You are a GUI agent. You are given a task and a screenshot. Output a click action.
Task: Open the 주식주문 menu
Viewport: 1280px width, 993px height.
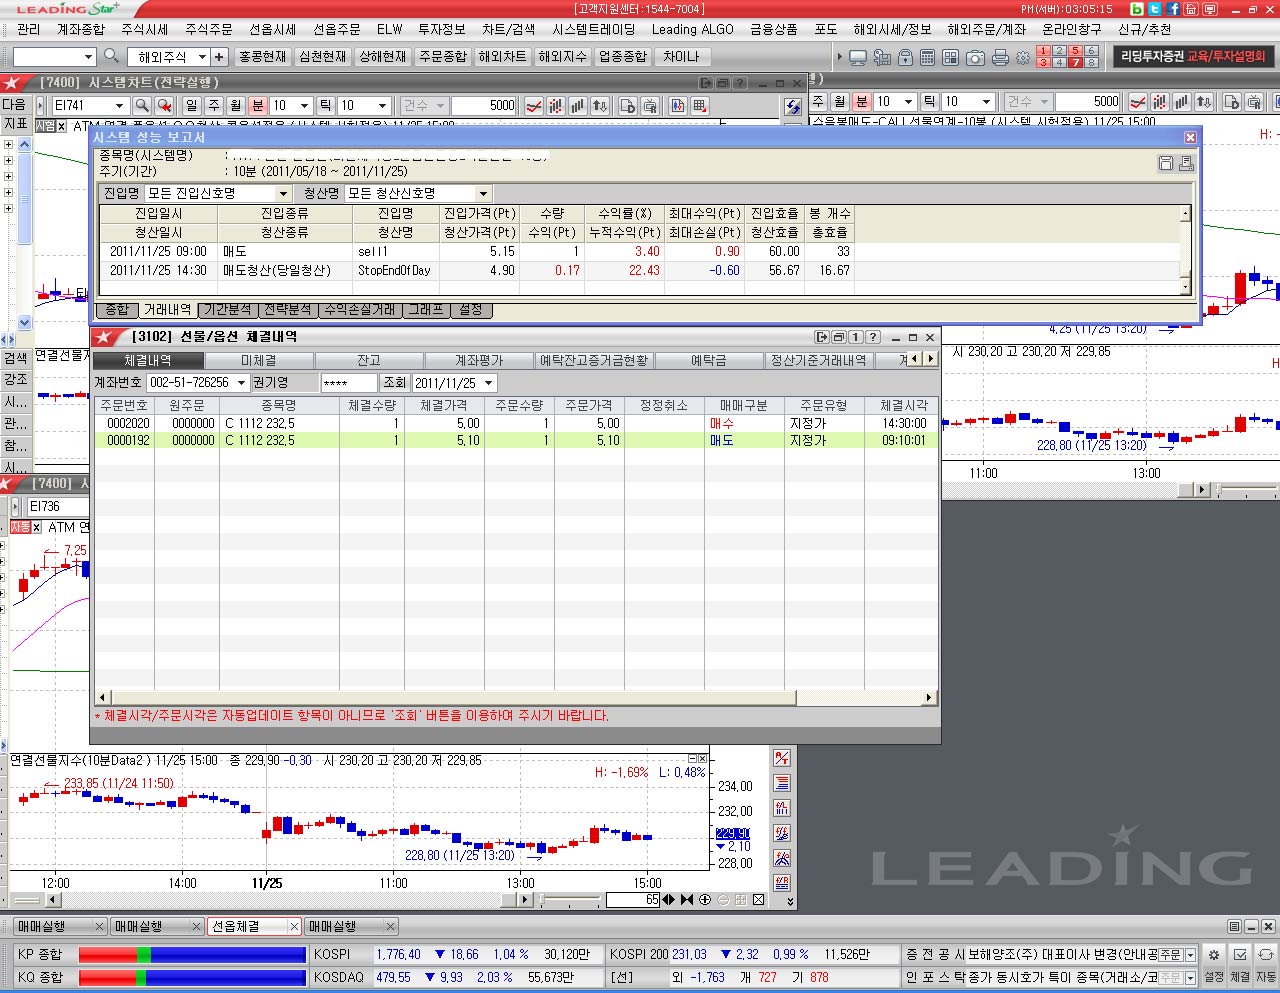[x=208, y=30]
